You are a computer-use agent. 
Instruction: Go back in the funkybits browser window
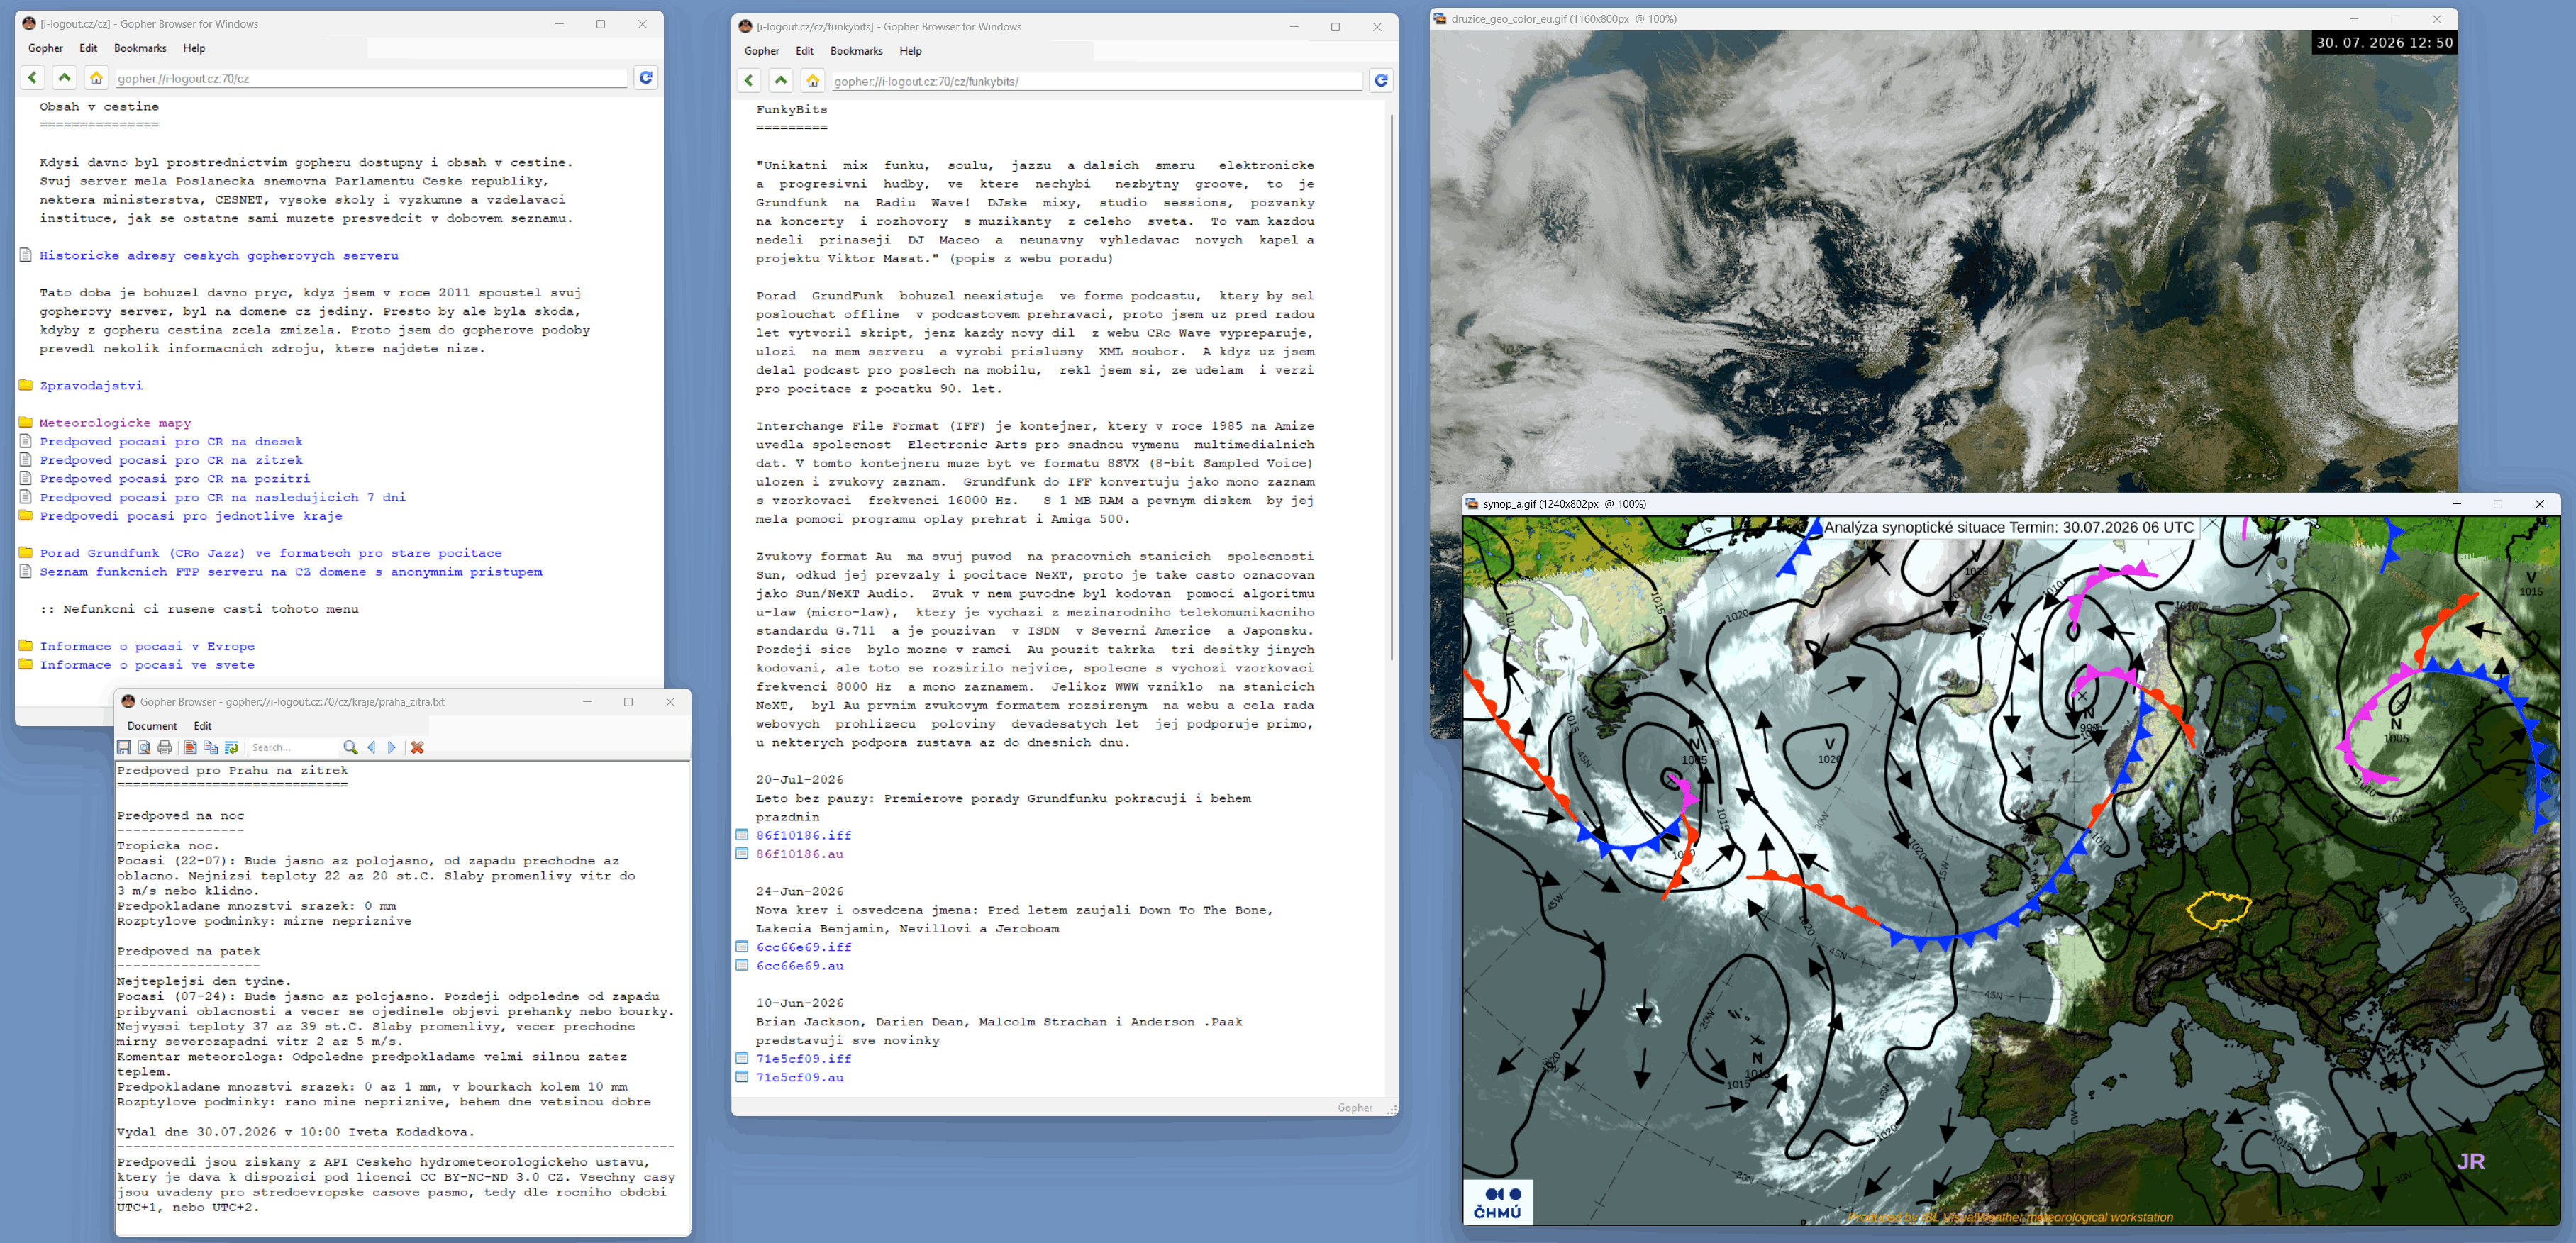click(x=749, y=81)
